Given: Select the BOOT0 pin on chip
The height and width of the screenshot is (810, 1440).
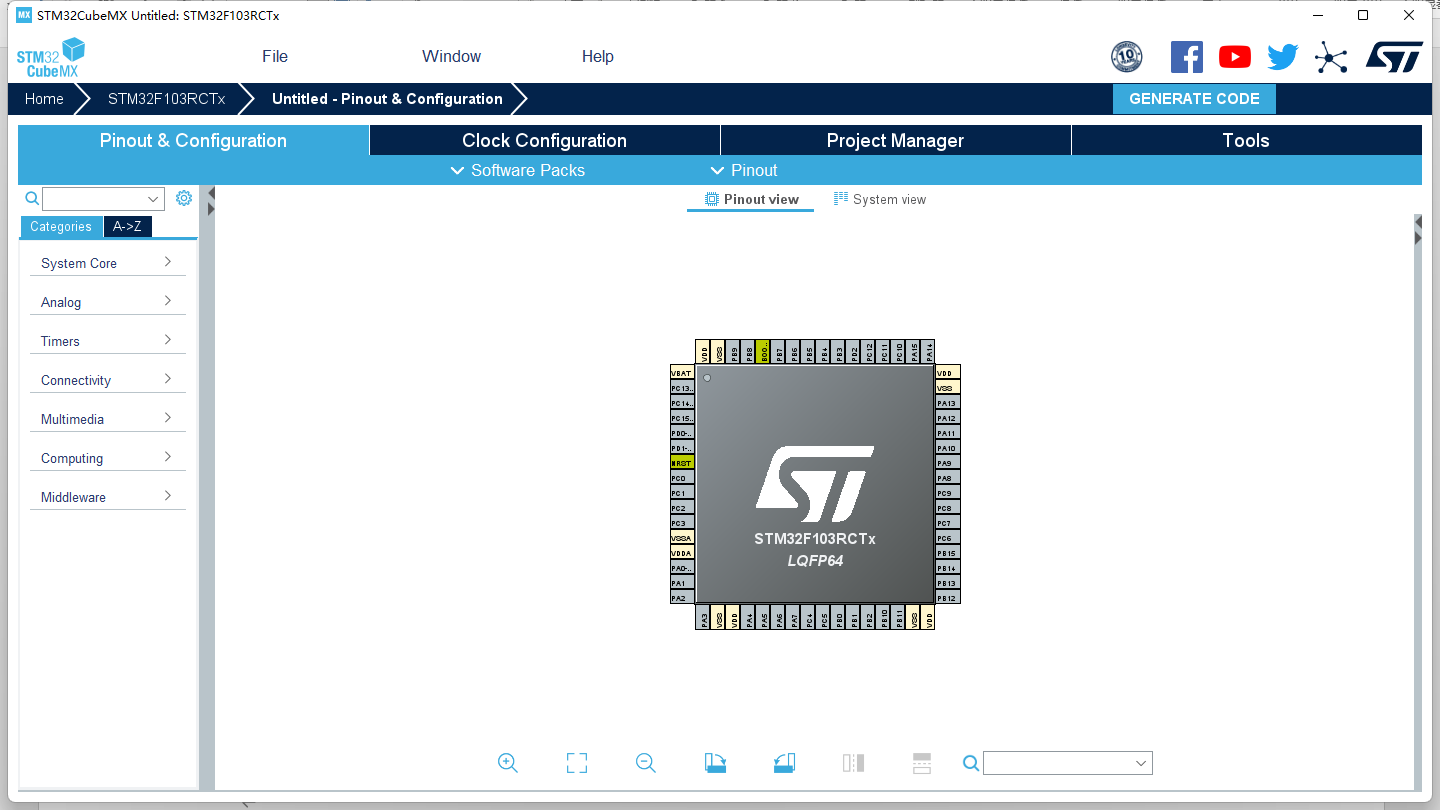Looking at the screenshot, I should (763, 351).
